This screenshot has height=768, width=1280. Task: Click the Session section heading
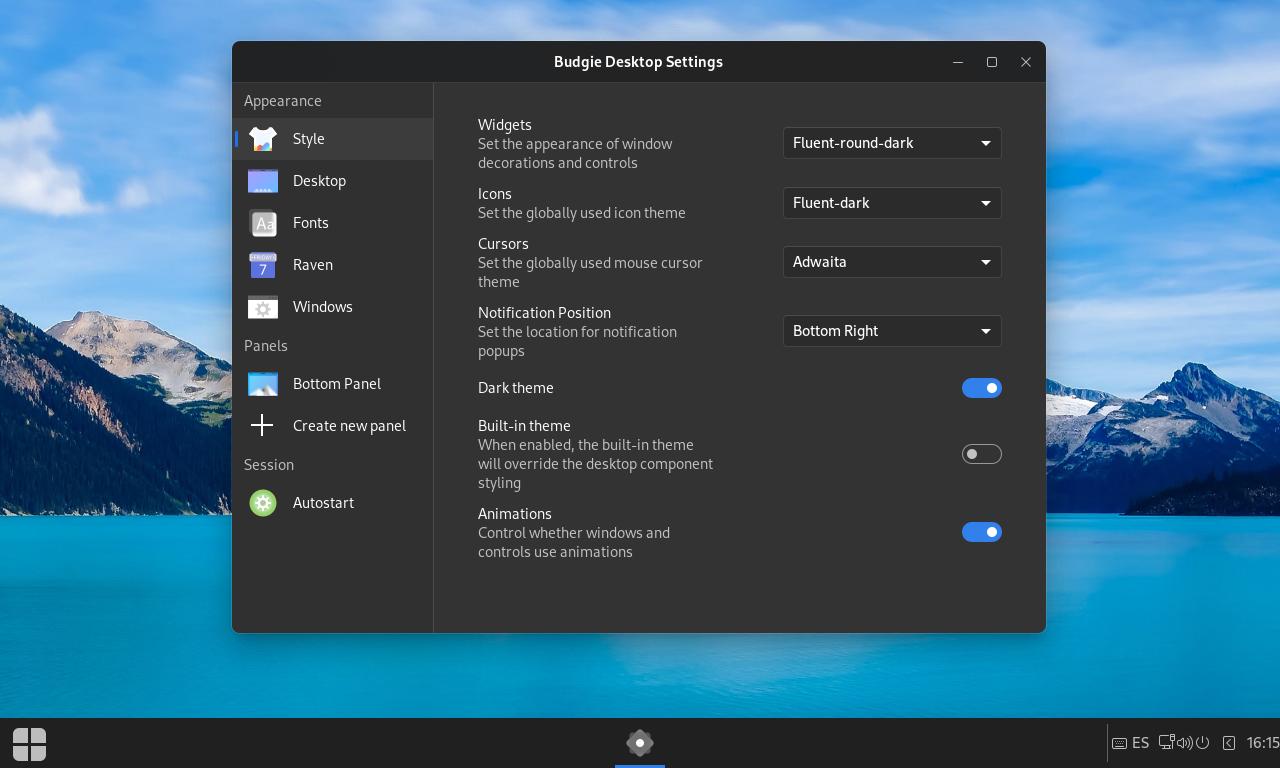tap(269, 465)
